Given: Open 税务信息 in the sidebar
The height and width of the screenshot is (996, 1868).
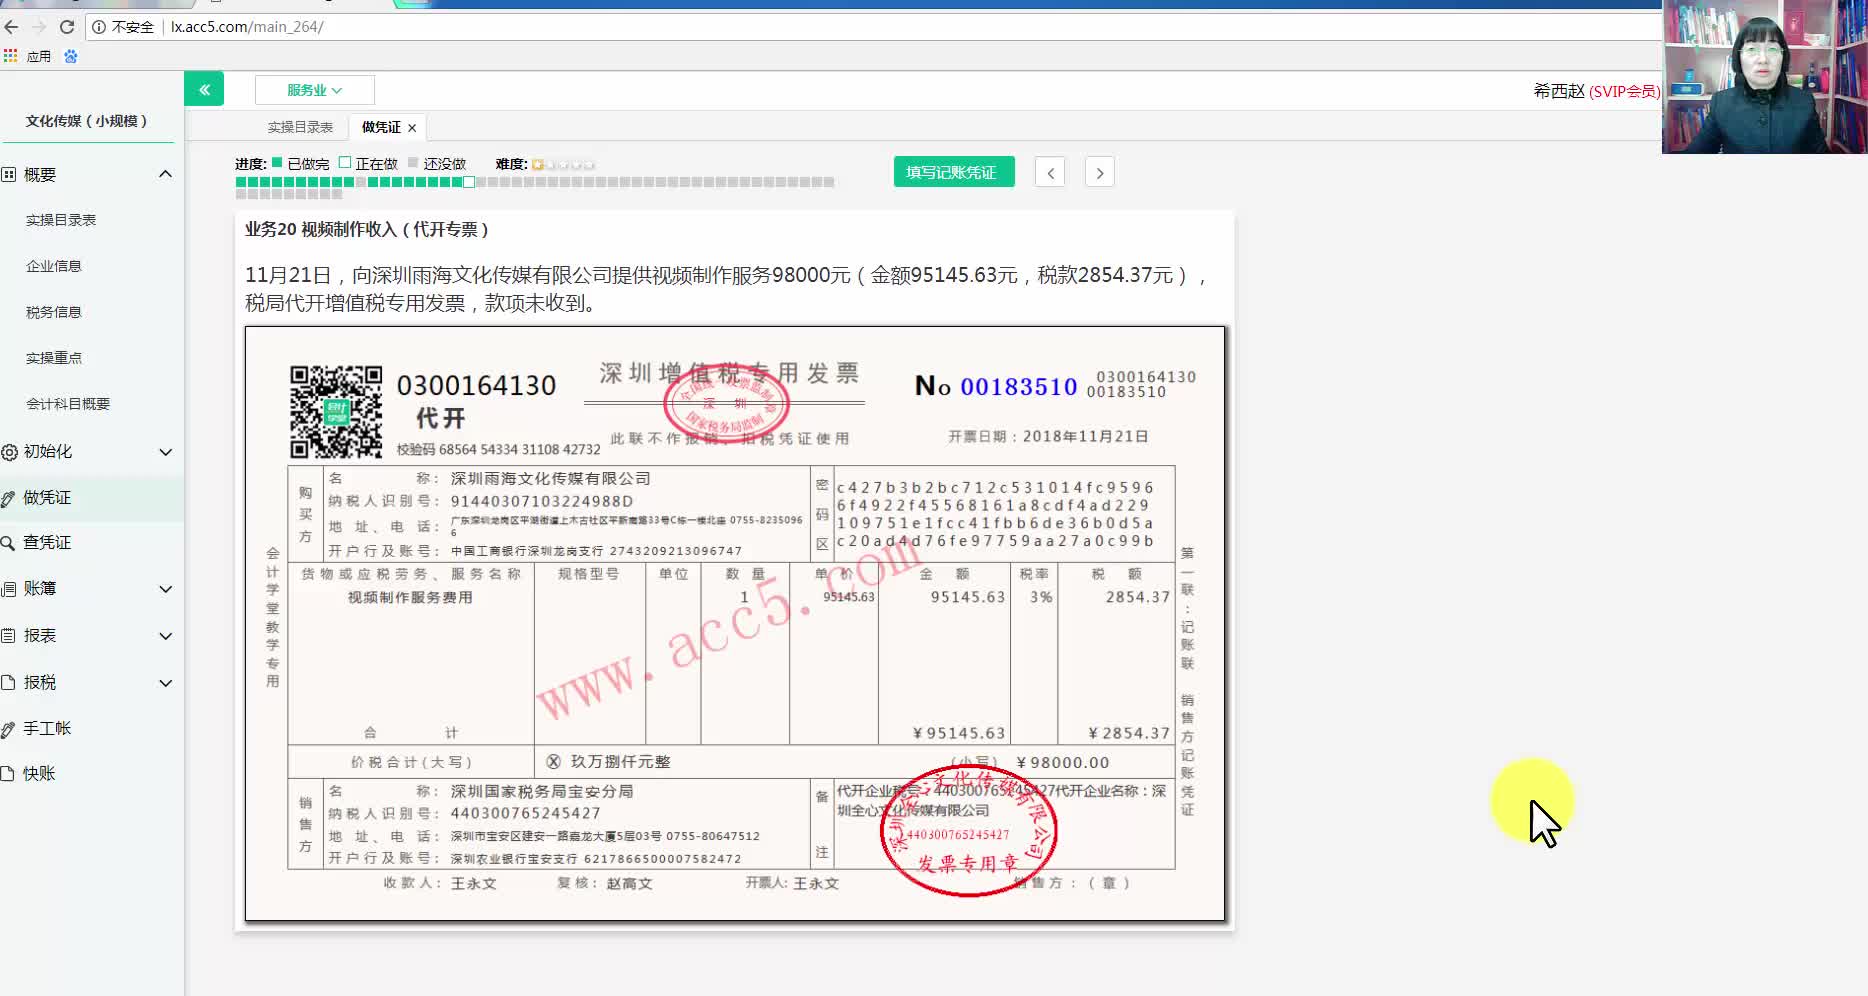Looking at the screenshot, I should click(x=54, y=312).
